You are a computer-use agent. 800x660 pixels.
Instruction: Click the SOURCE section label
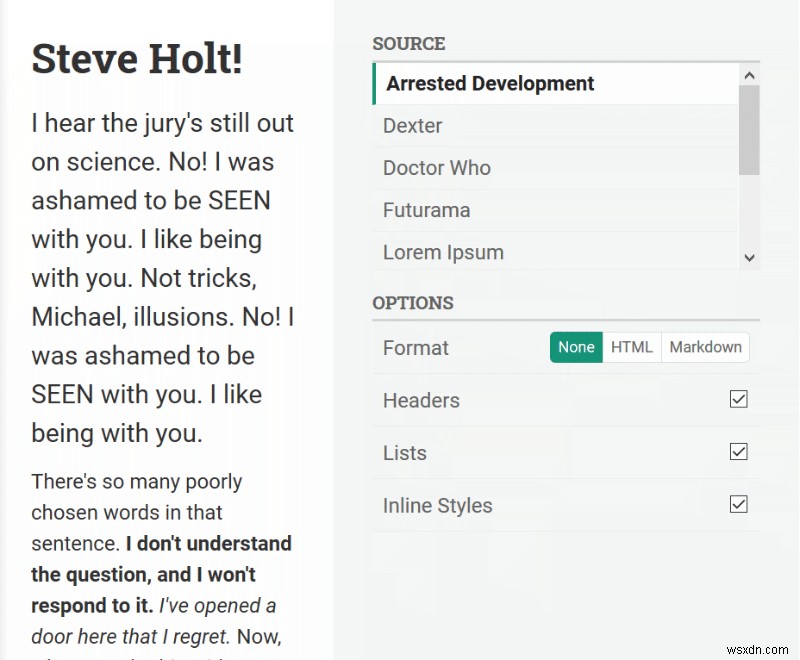click(408, 44)
